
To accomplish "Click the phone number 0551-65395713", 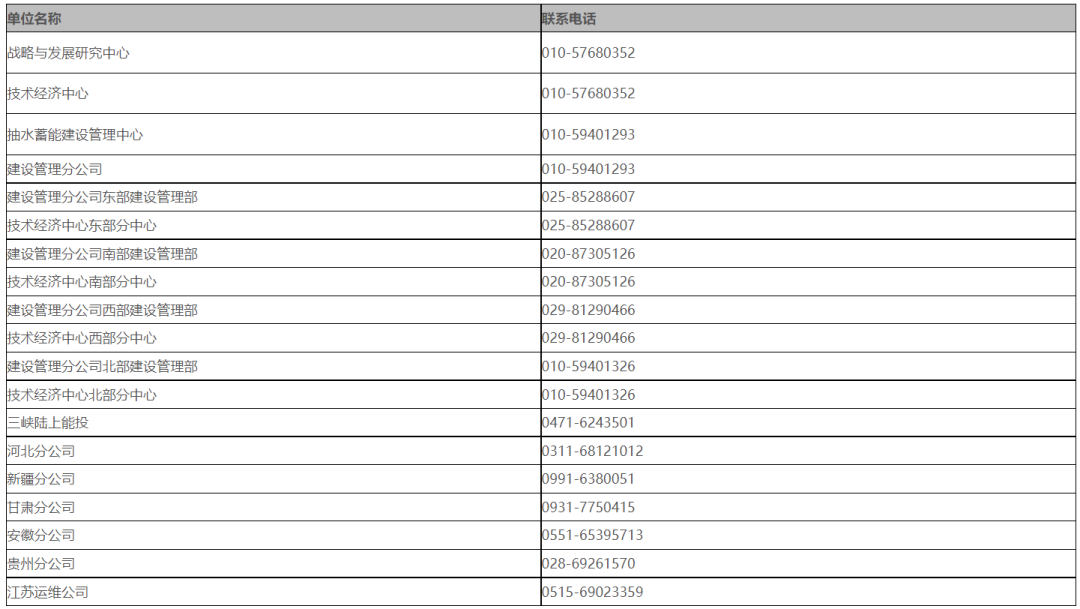I will click(x=592, y=535).
